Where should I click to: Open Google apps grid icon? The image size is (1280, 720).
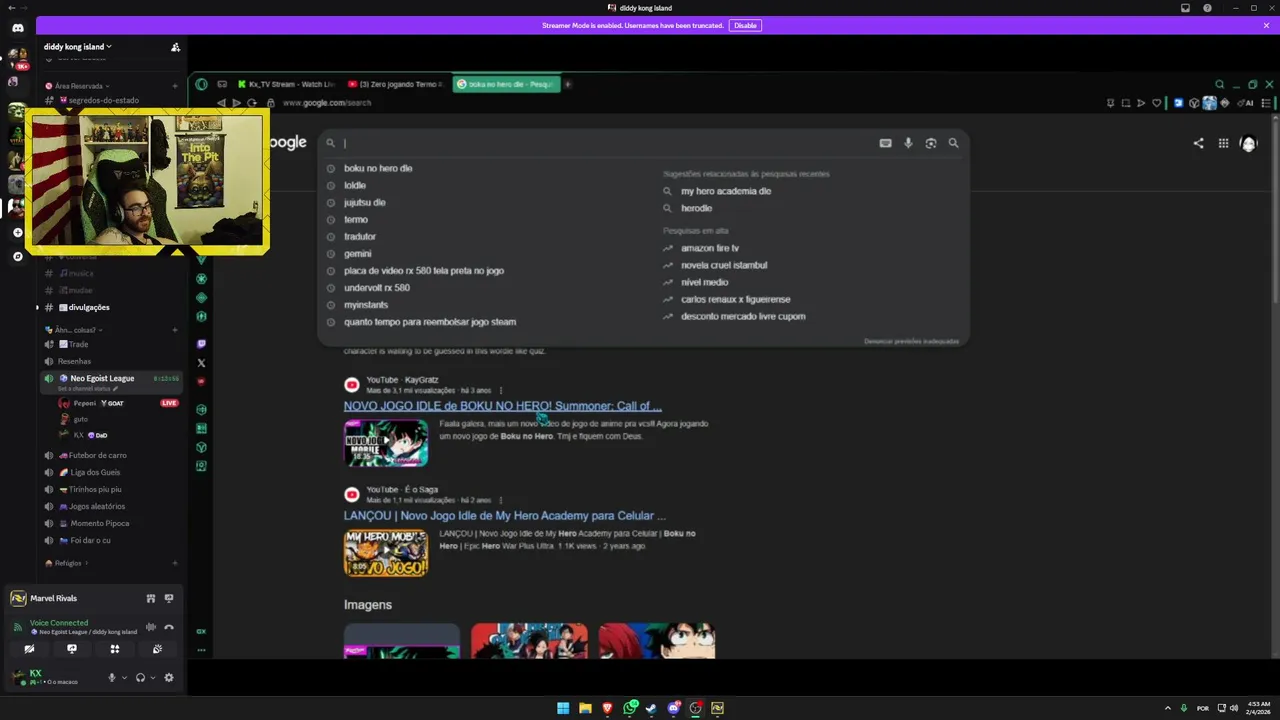point(1223,143)
